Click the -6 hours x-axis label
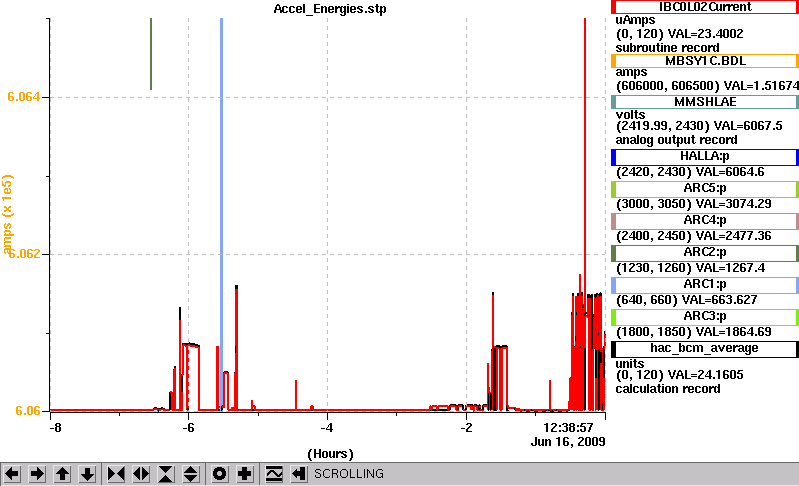 coord(188,428)
